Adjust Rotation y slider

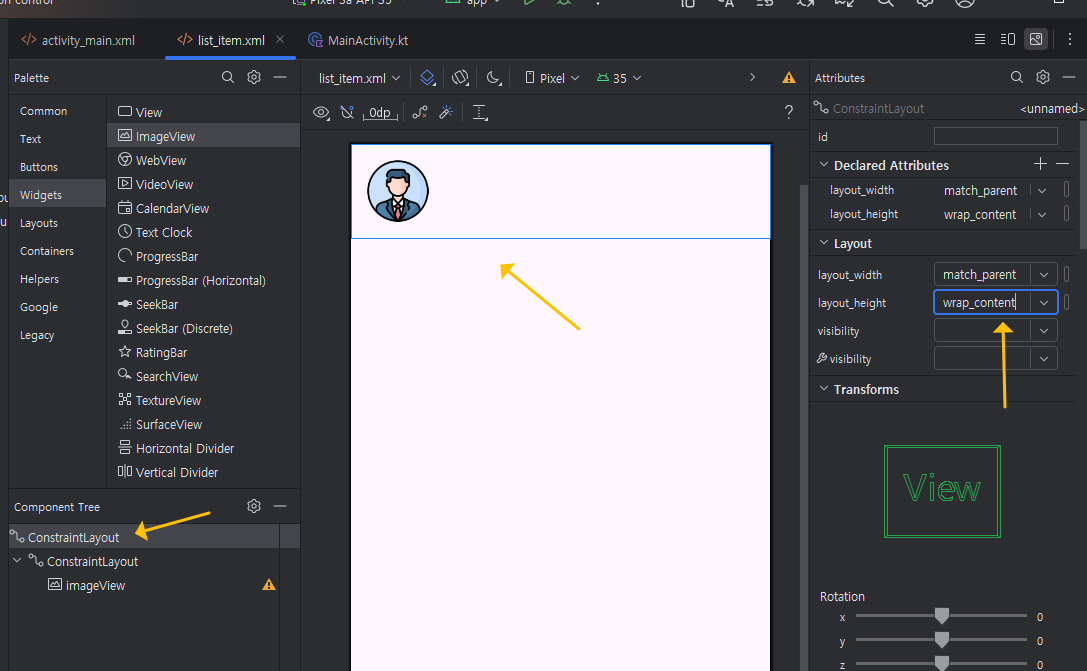[941, 639]
